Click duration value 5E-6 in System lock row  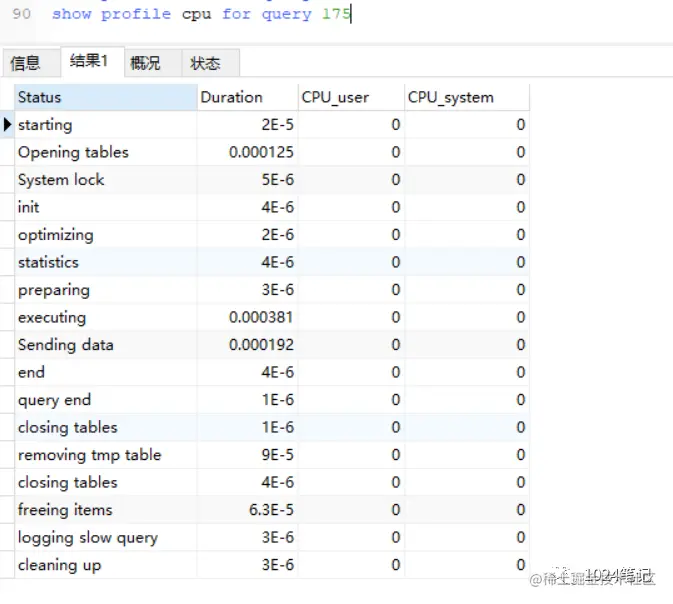278,180
